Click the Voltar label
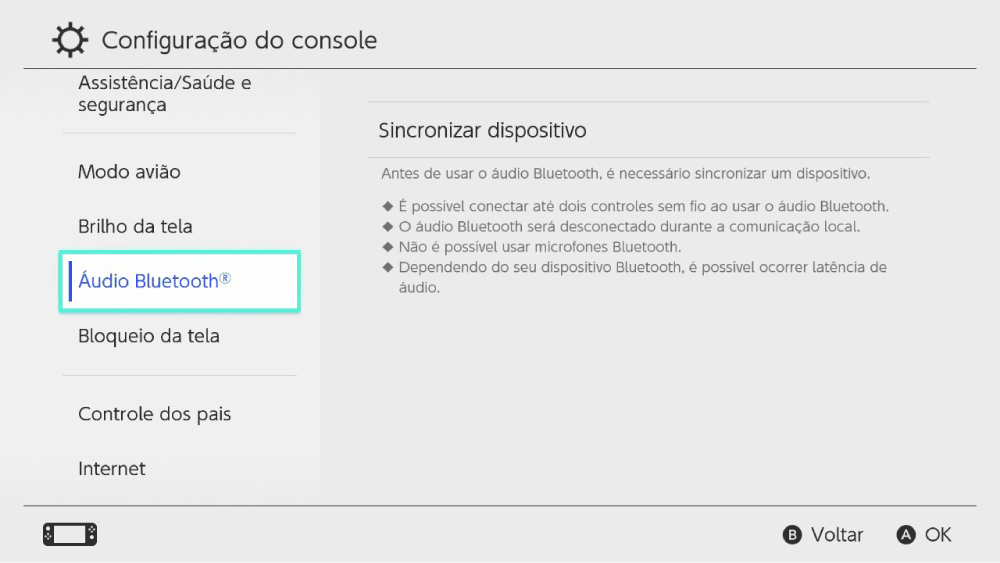 [x=836, y=535]
